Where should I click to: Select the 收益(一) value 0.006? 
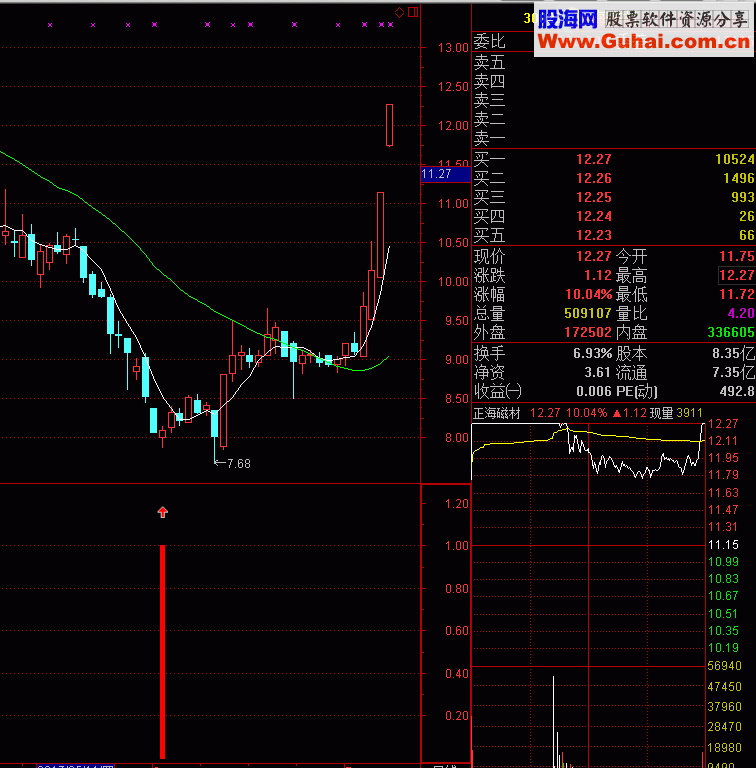pos(593,391)
